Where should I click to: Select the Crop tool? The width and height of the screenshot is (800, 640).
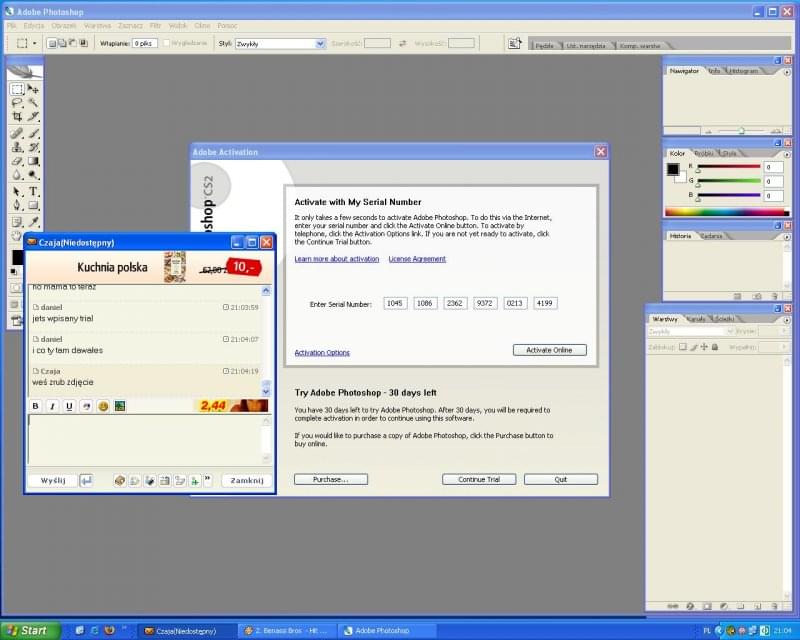tap(17, 116)
